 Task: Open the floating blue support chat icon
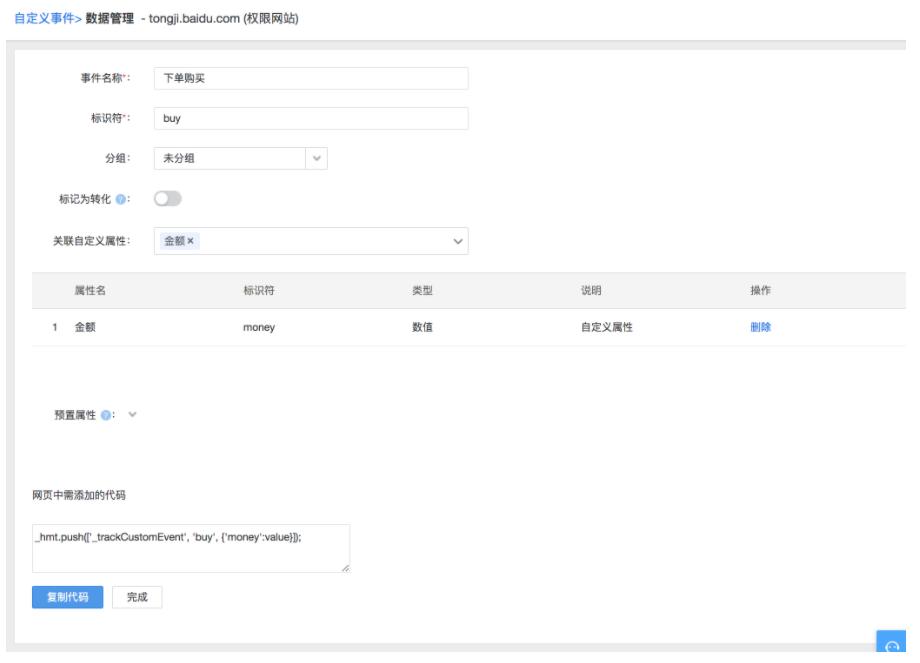coord(892,647)
